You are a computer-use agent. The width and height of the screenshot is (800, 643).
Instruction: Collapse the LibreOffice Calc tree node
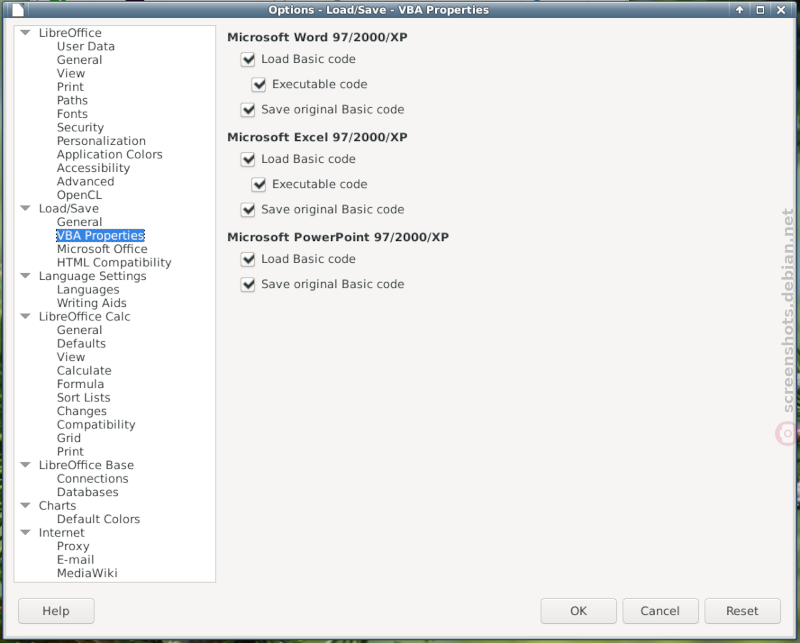coord(25,316)
